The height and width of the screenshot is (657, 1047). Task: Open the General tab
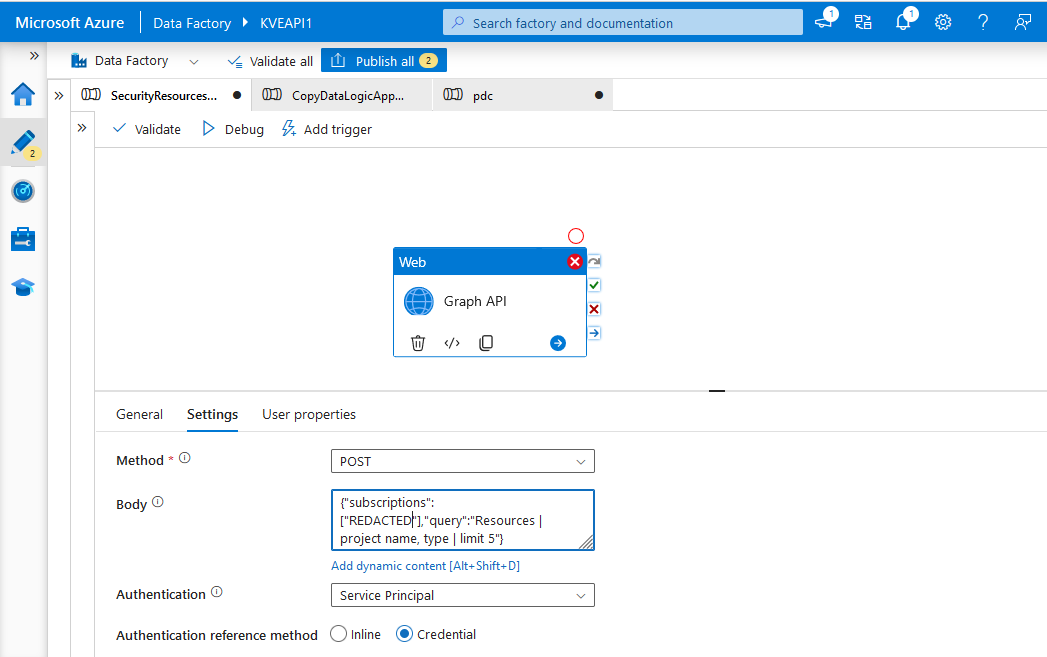point(139,414)
